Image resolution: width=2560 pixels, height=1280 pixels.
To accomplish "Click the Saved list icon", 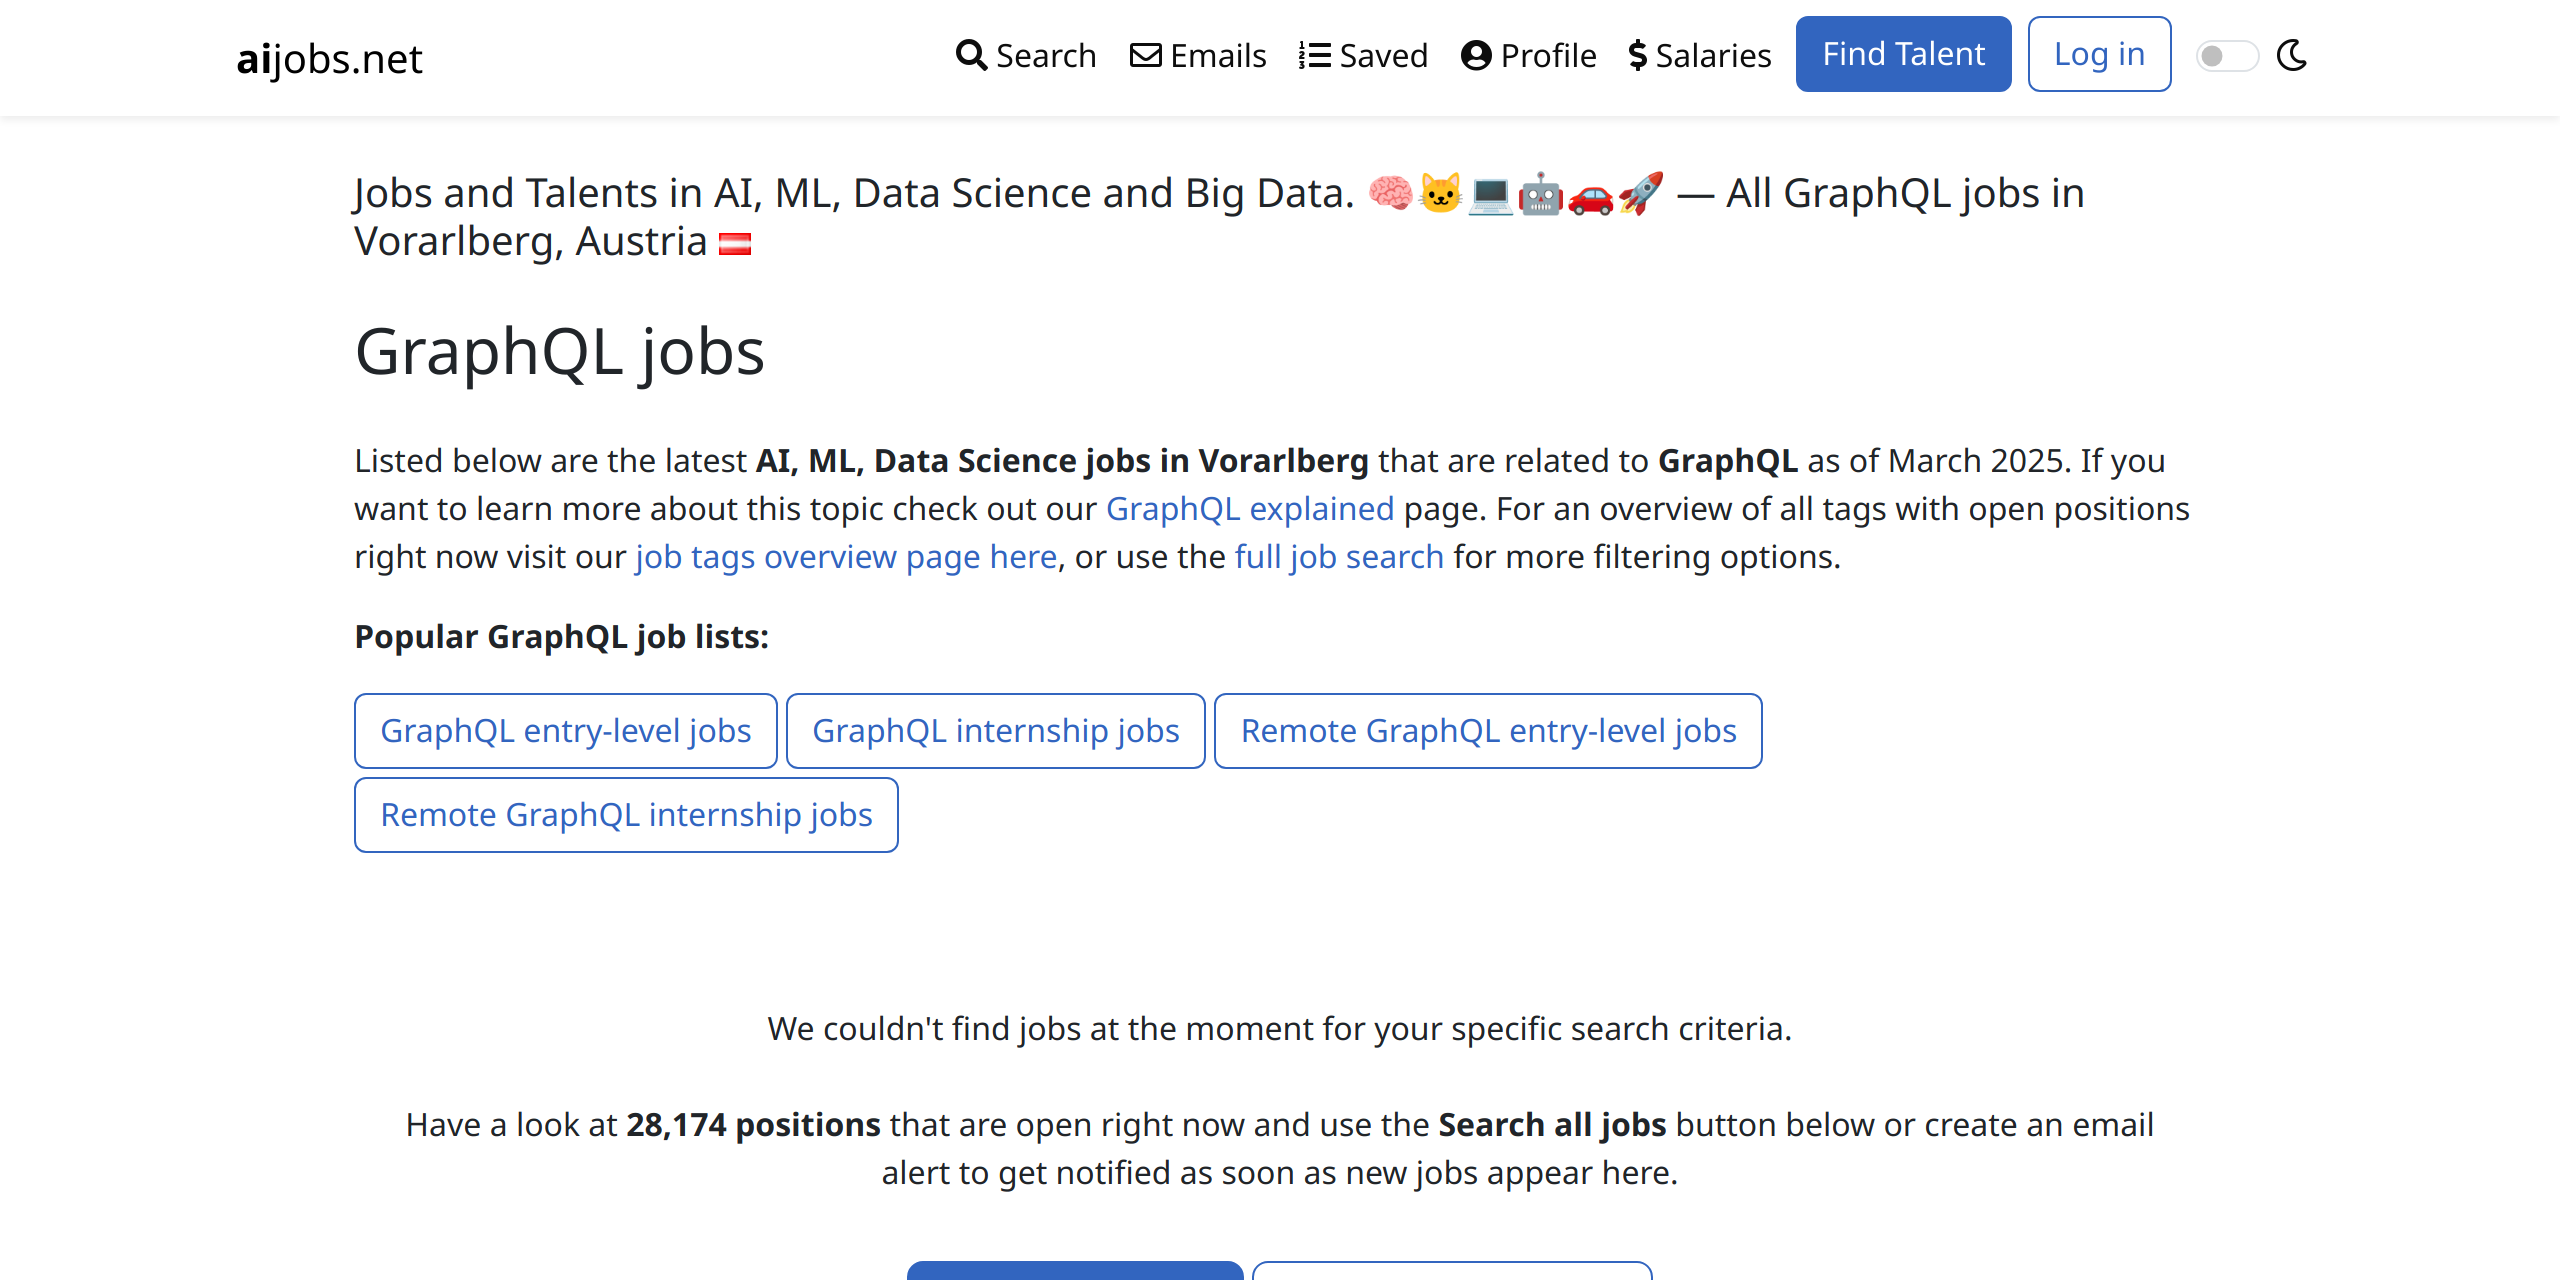I will [x=1314, y=55].
